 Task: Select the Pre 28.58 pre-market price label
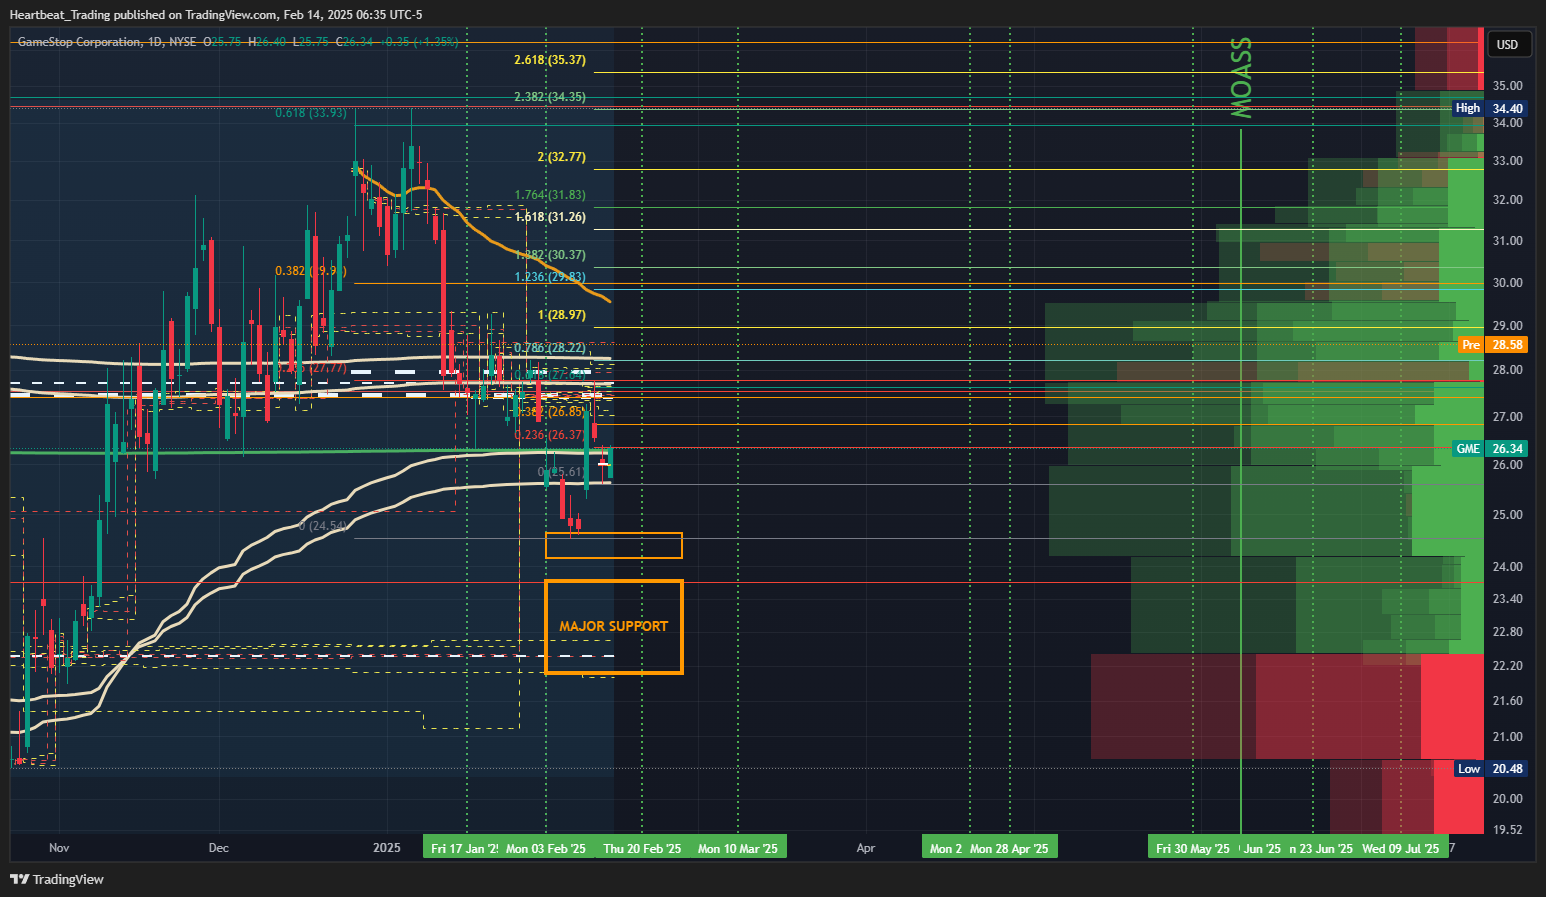pyautogui.click(x=1492, y=345)
